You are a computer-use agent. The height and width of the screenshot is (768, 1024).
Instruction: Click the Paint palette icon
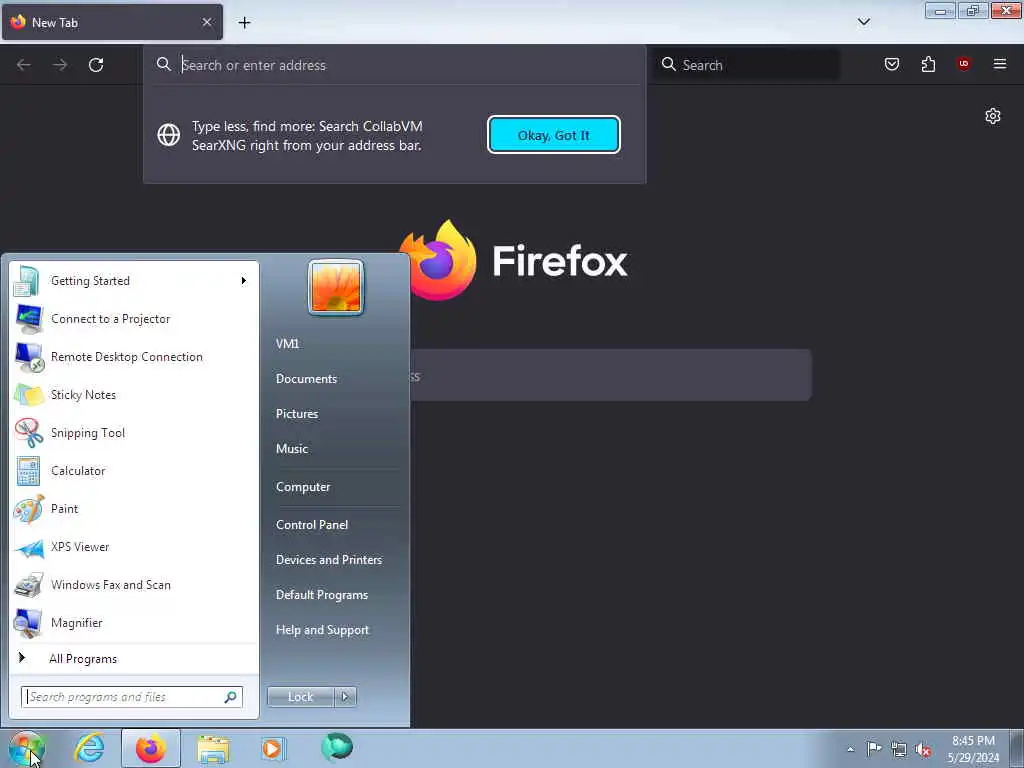click(x=29, y=509)
